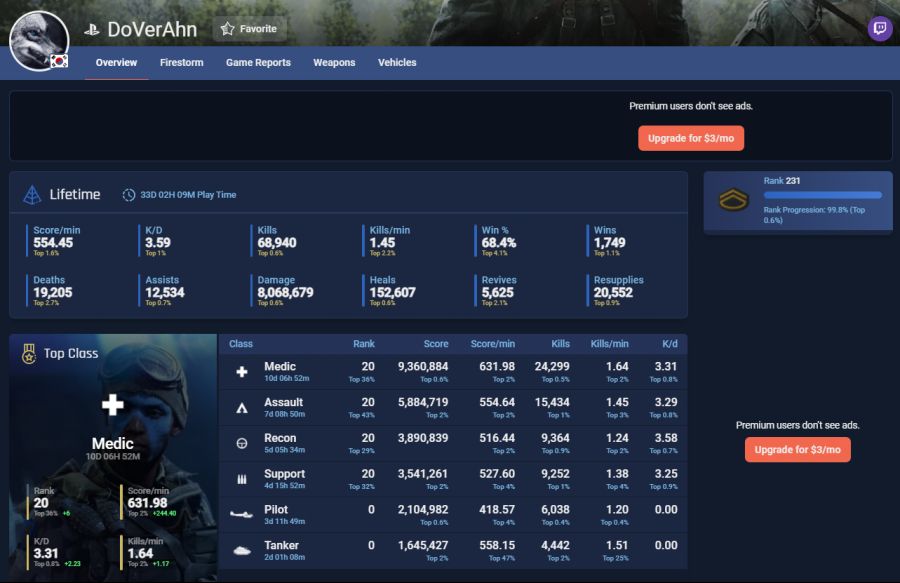Click the Twitch icon in top right
900x583 pixels.
click(880, 28)
